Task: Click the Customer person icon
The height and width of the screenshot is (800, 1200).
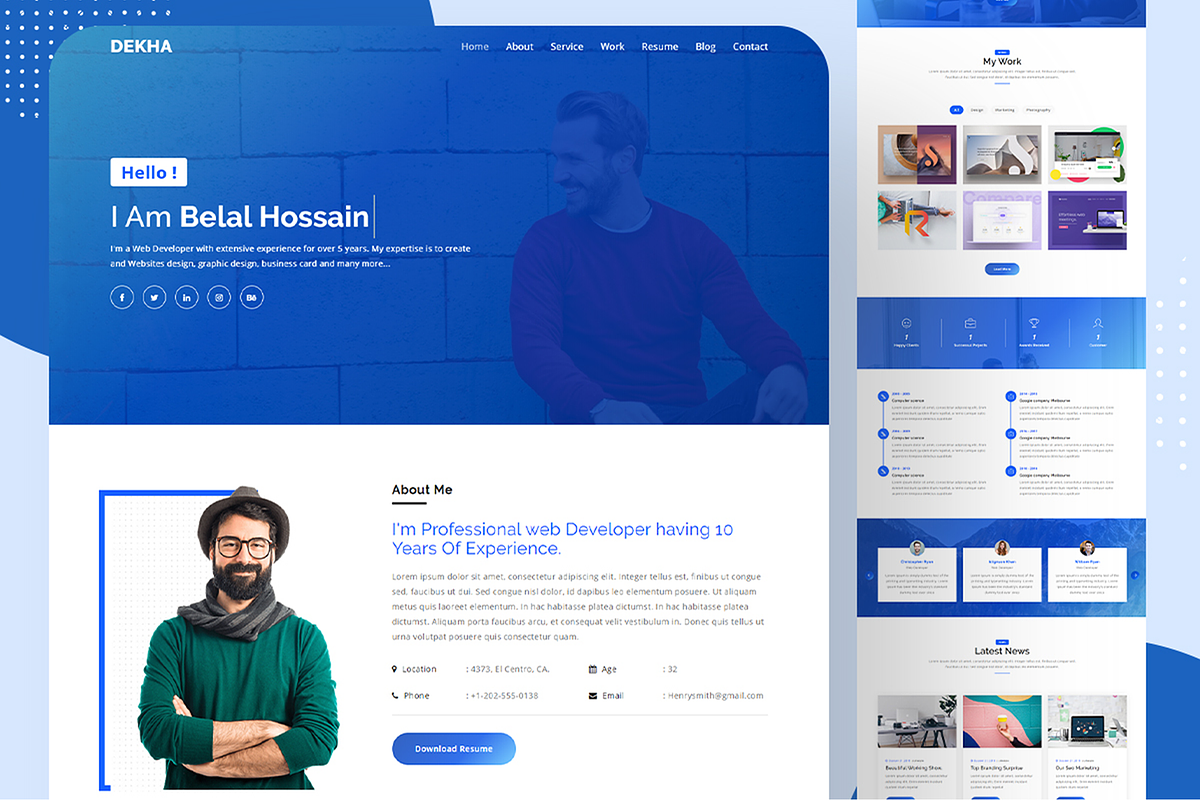Action: click(1098, 324)
